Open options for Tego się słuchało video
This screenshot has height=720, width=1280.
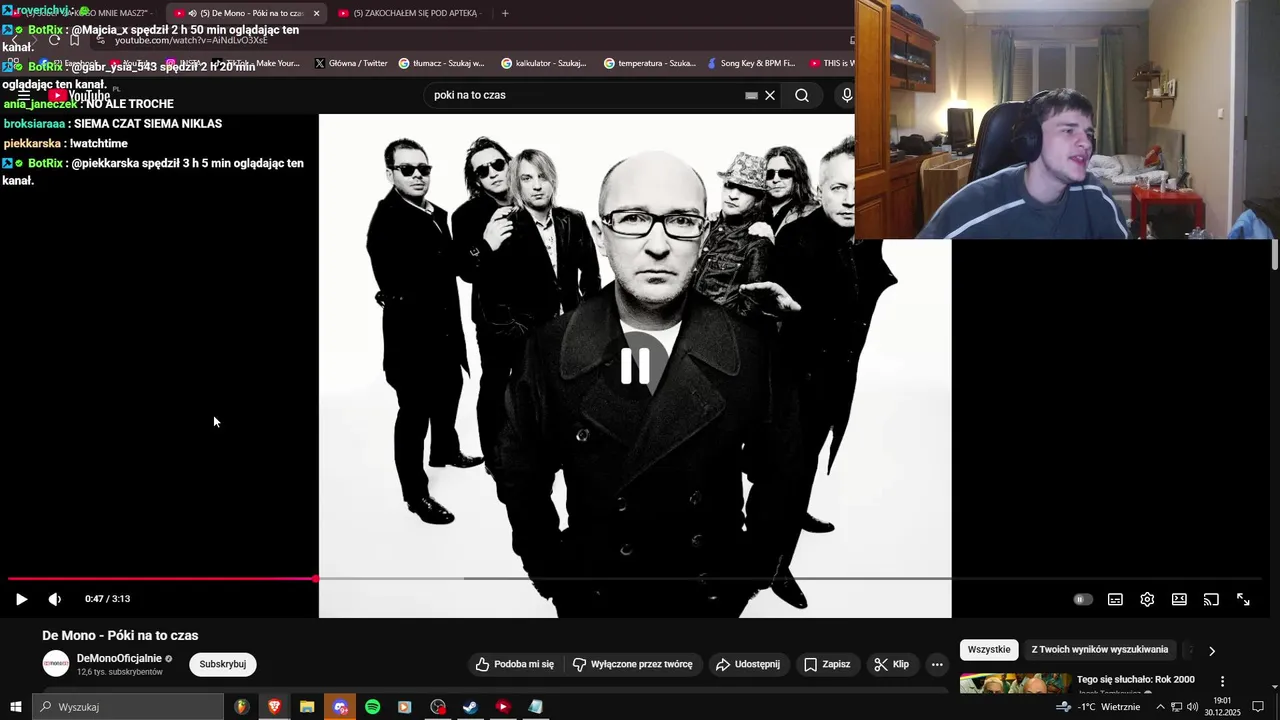tap(1222, 681)
